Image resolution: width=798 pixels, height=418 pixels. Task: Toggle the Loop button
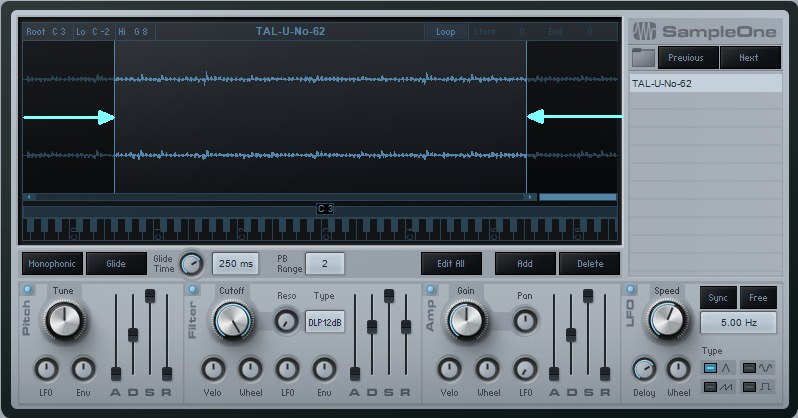[445, 32]
